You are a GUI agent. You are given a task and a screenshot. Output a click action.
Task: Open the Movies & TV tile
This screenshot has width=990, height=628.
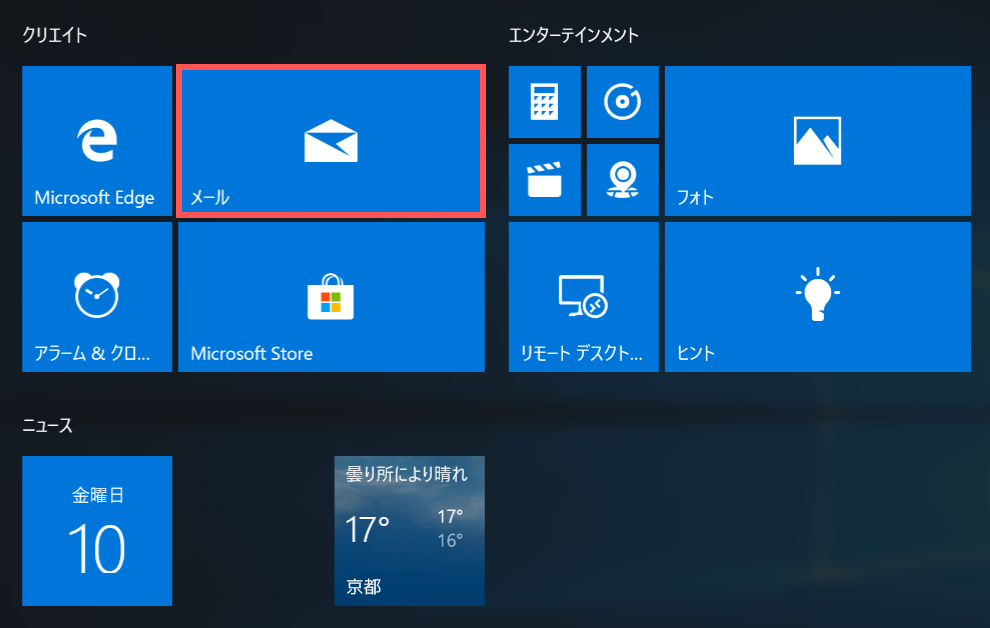pyautogui.click(x=545, y=180)
